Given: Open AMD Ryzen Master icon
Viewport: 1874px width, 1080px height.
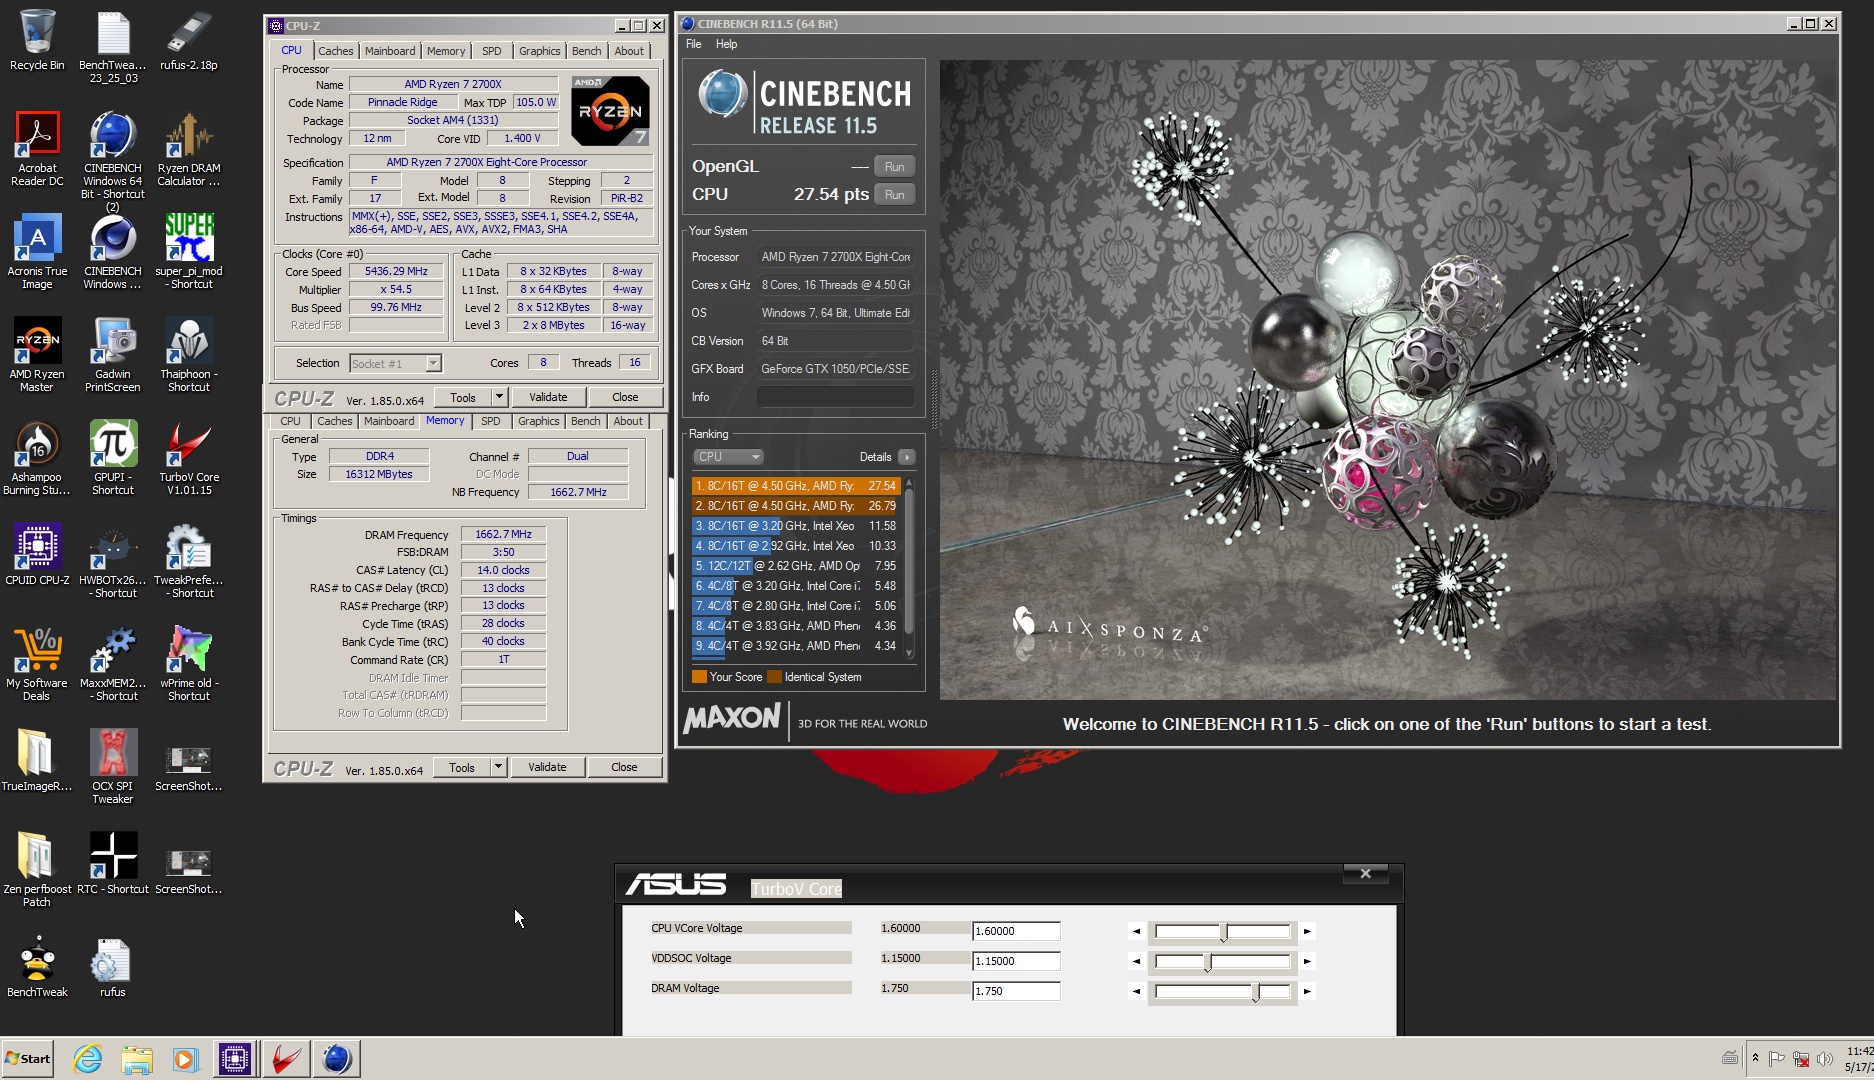Looking at the screenshot, I should 37,354.
